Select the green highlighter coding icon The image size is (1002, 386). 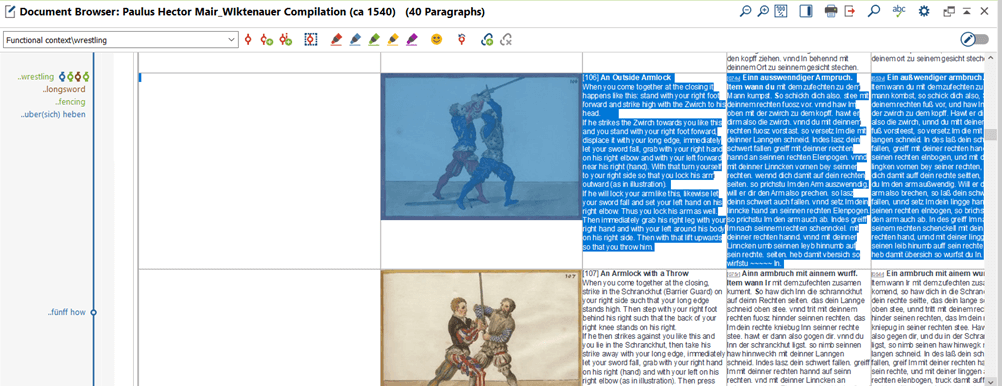pyautogui.click(x=374, y=40)
